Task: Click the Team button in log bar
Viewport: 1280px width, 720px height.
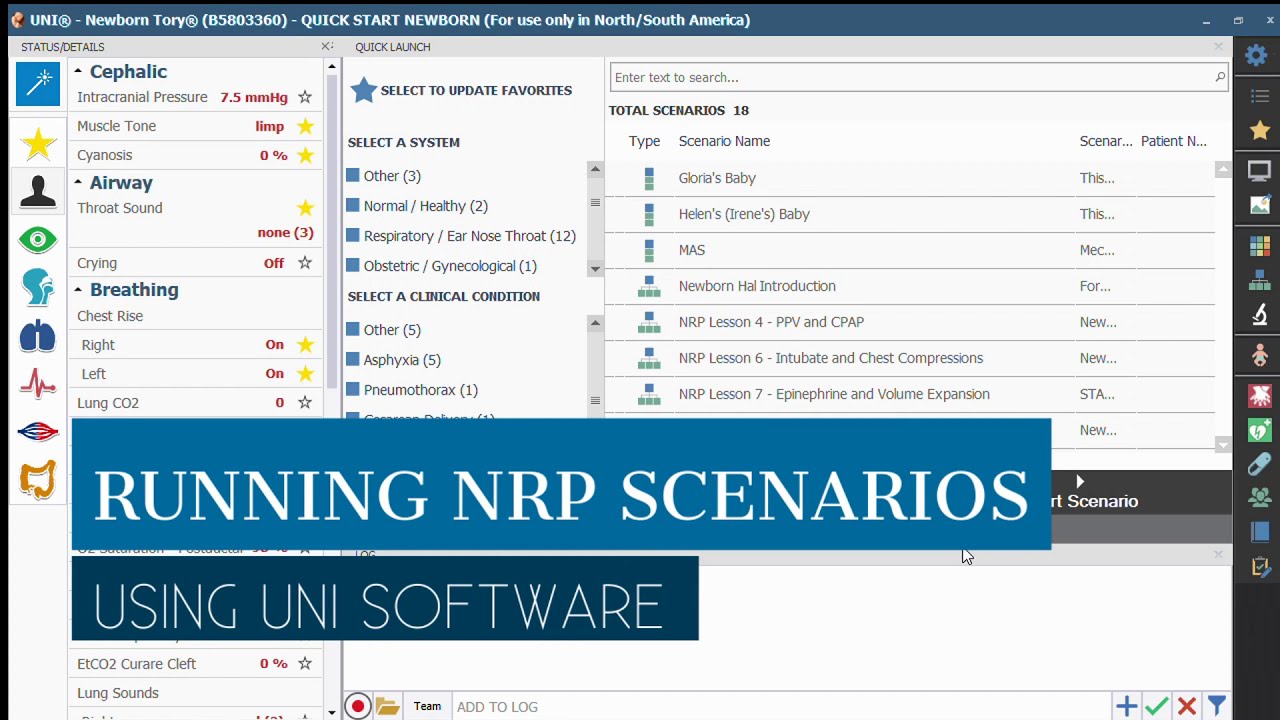Action: click(427, 707)
